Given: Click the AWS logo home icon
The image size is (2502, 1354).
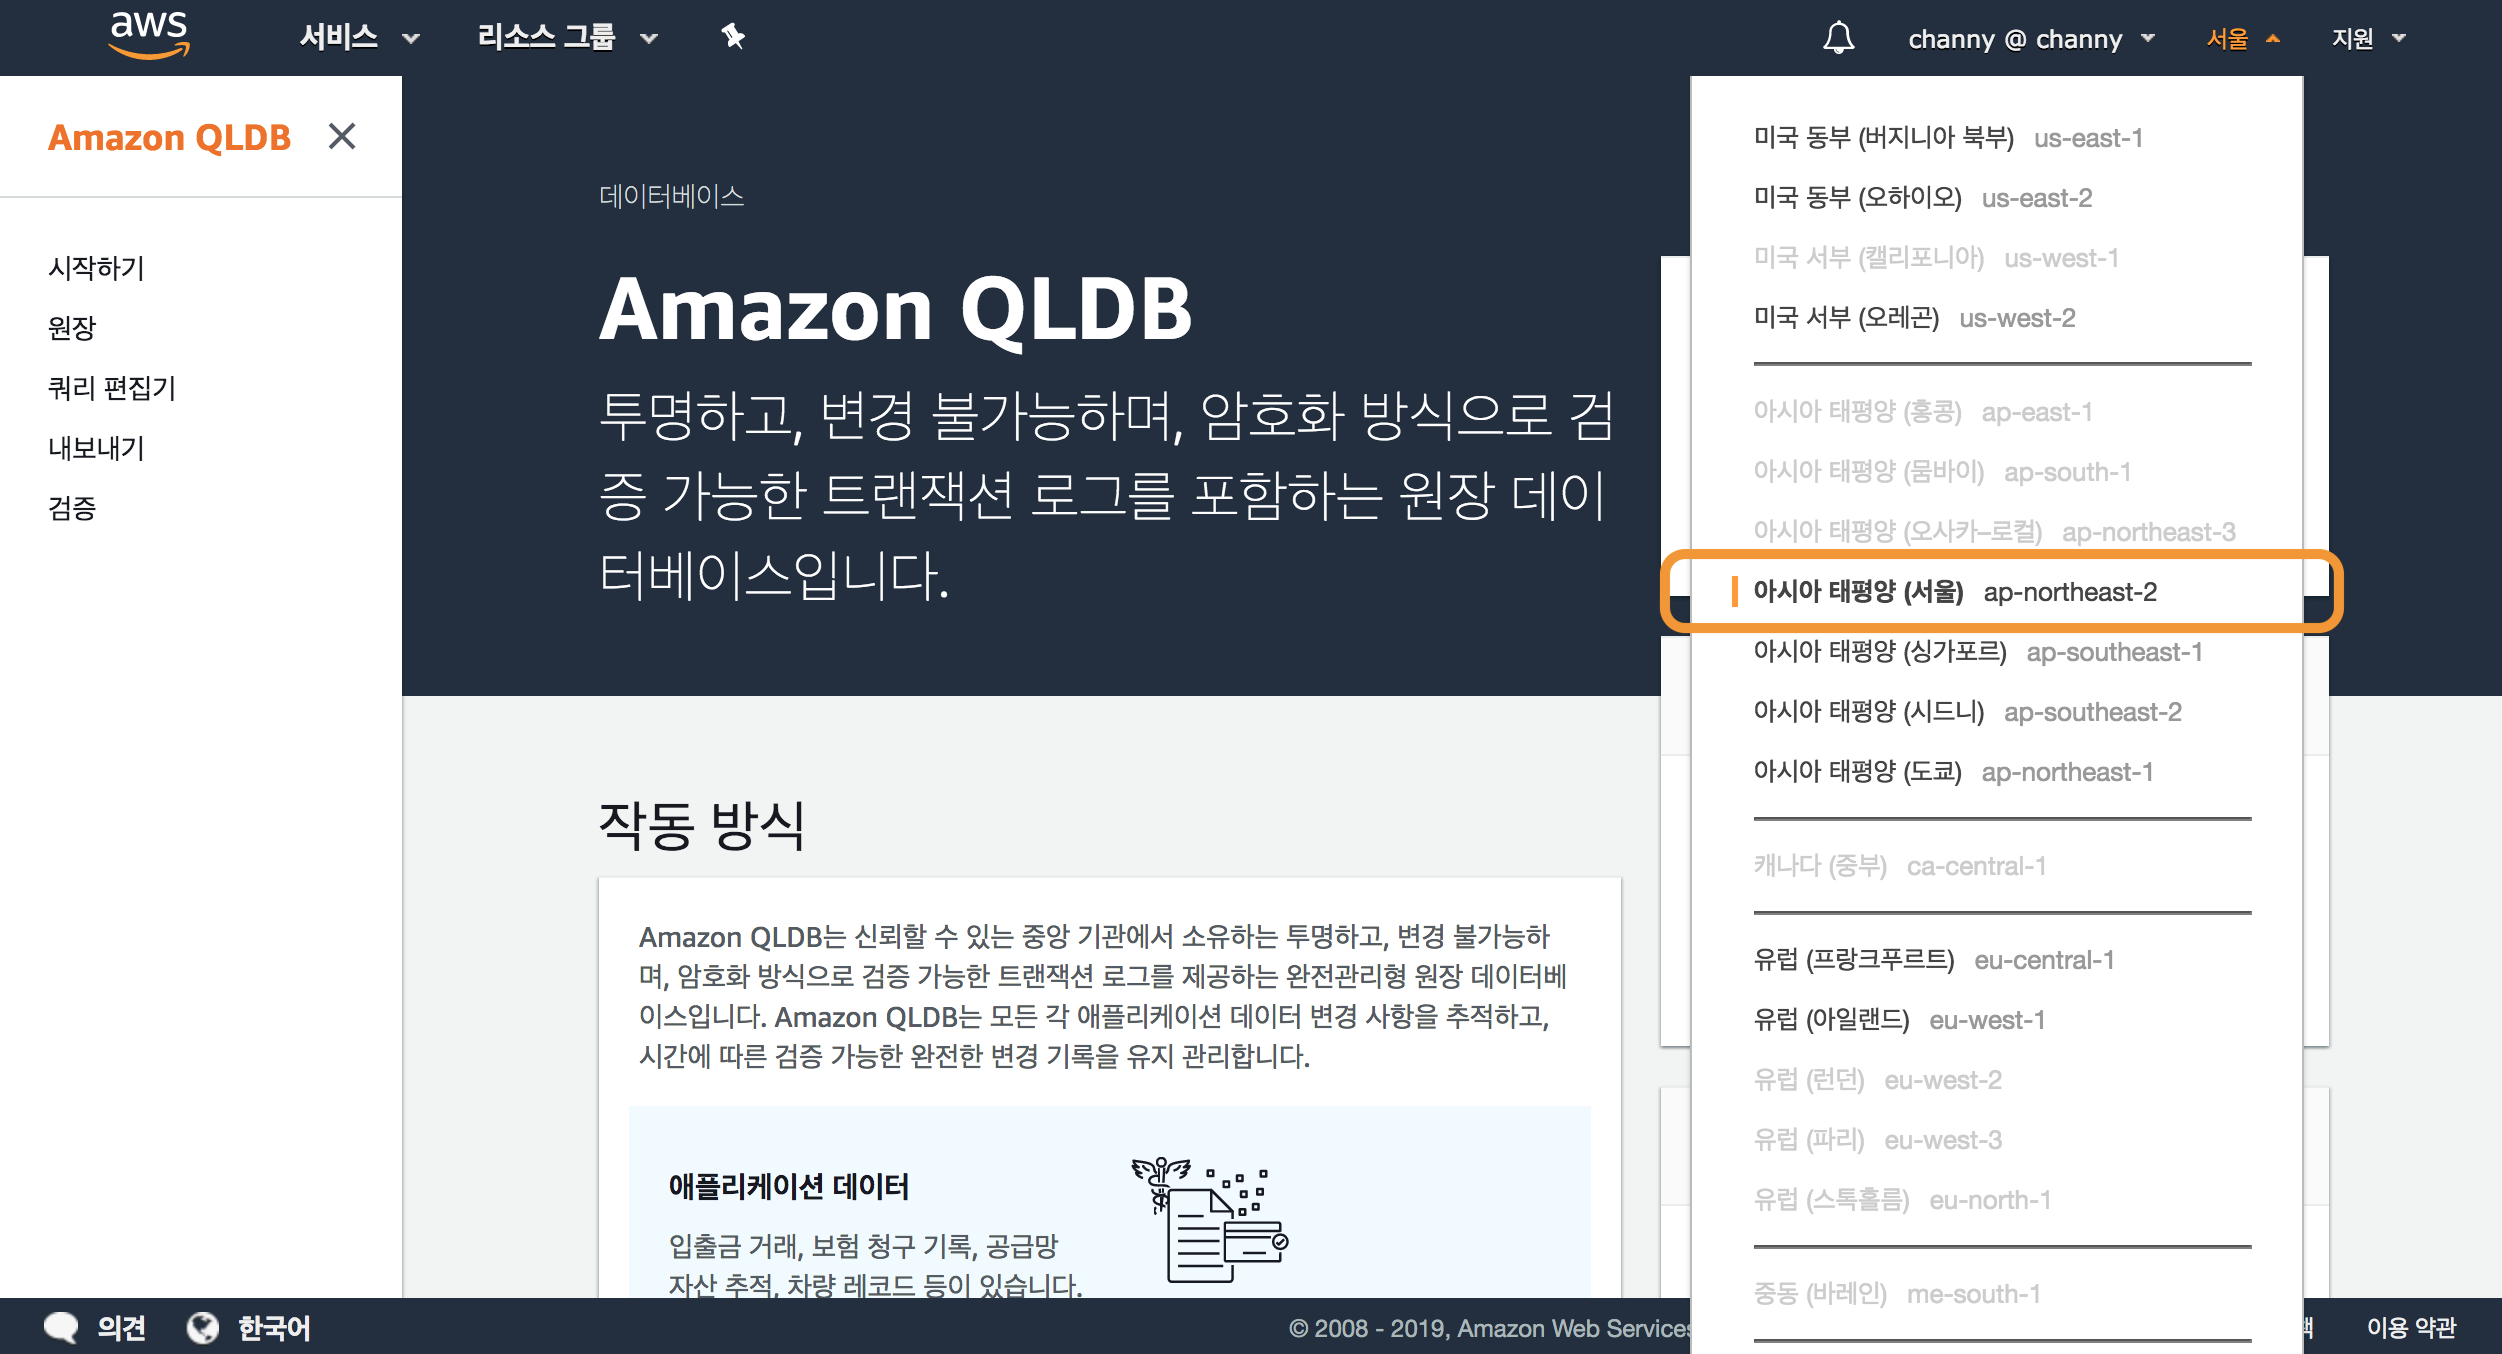Looking at the screenshot, I should pyautogui.click(x=149, y=35).
